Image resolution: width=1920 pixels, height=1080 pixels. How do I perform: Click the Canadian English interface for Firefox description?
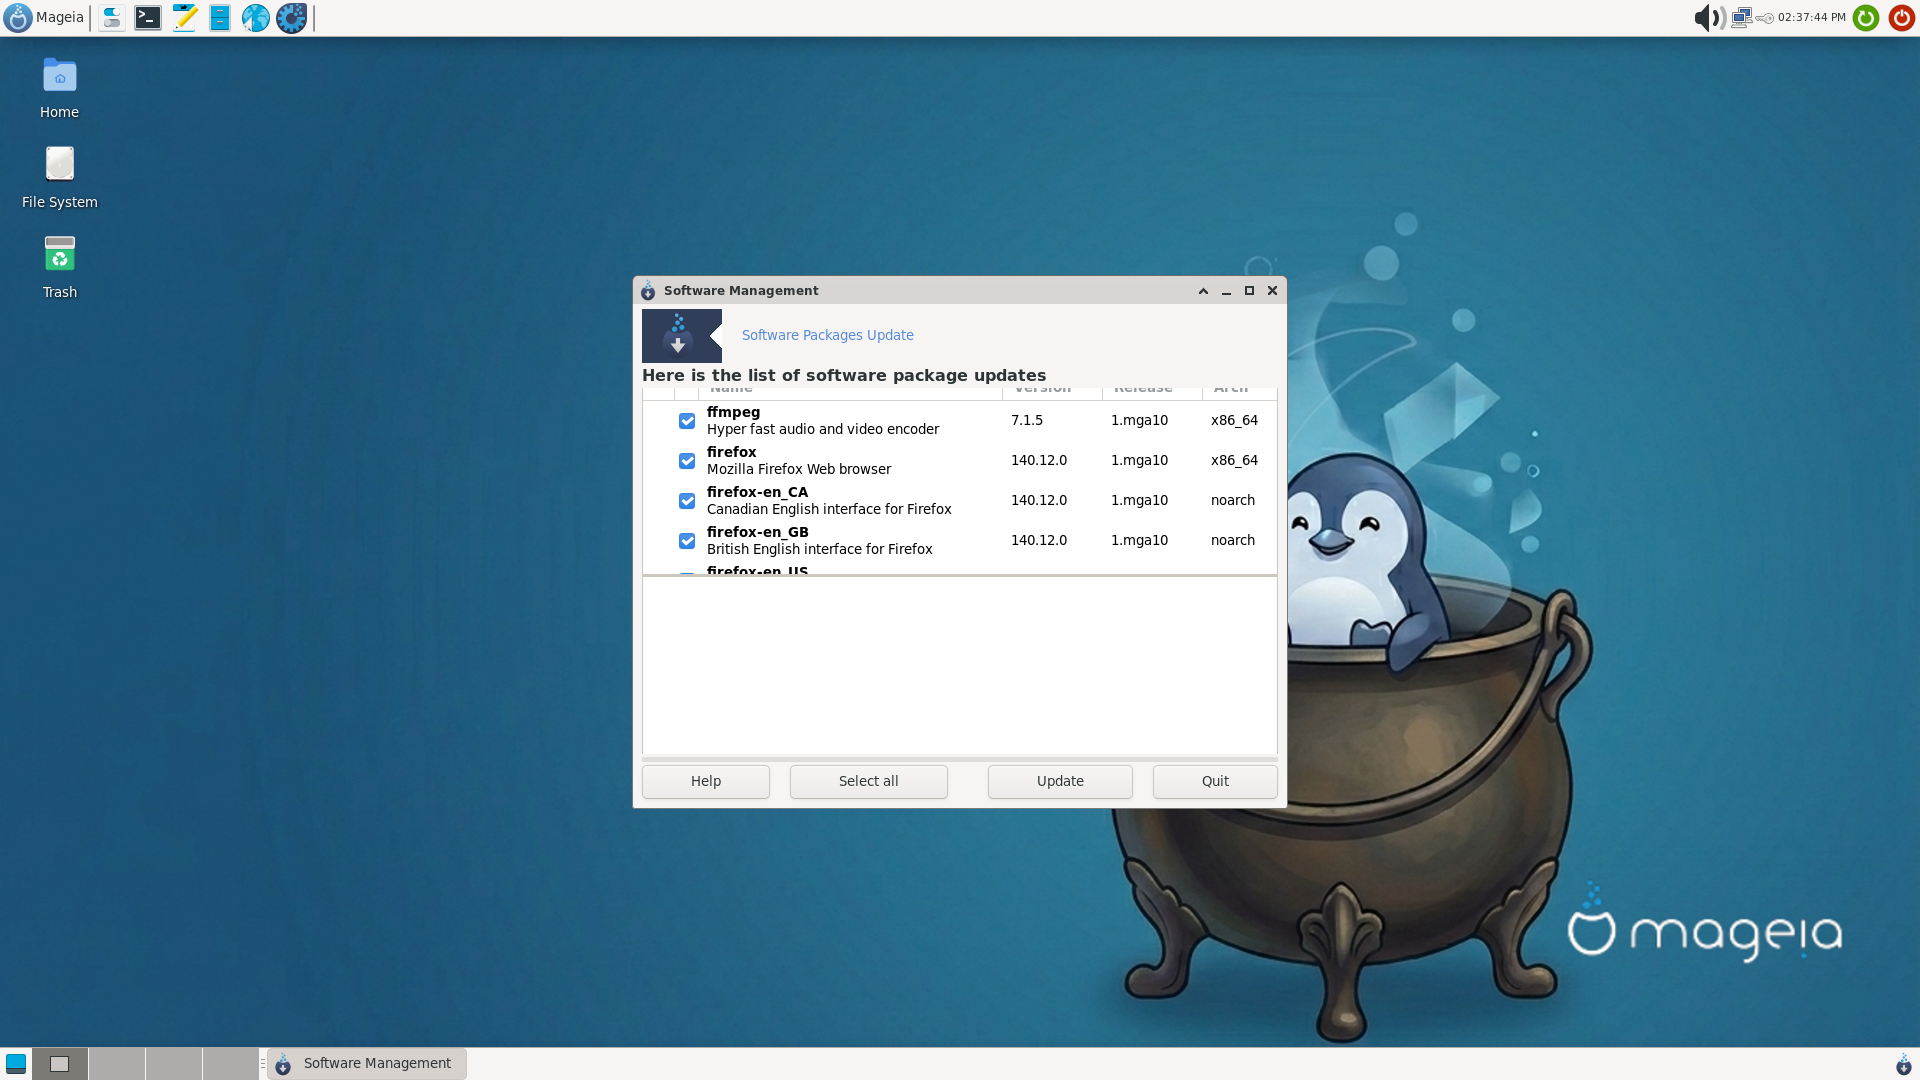click(x=829, y=509)
